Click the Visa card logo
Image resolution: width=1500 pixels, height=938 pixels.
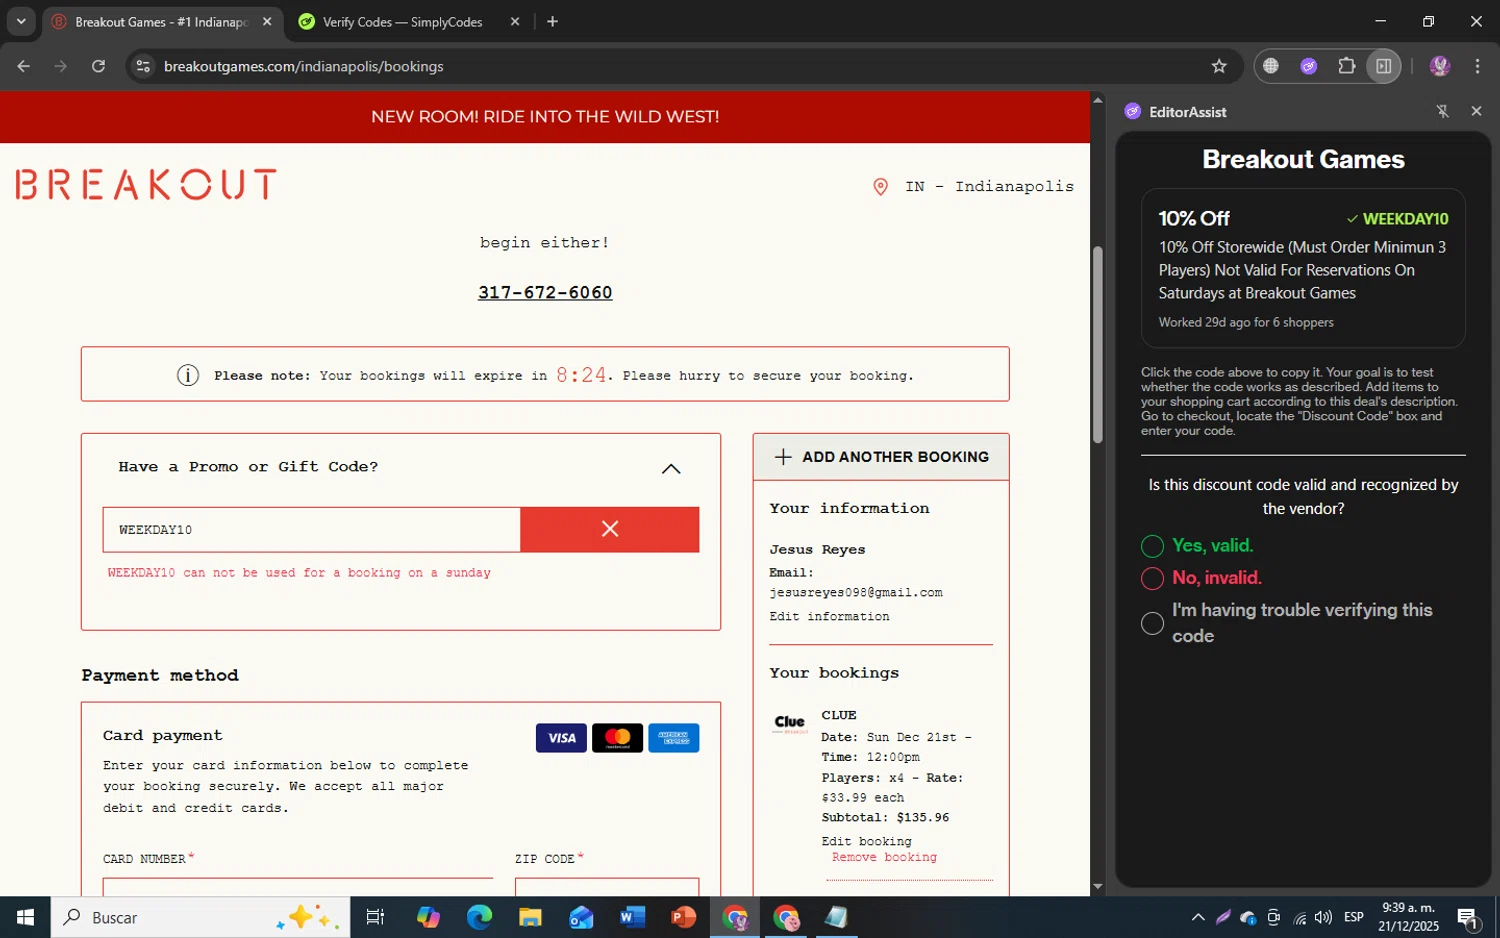point(561,738)
